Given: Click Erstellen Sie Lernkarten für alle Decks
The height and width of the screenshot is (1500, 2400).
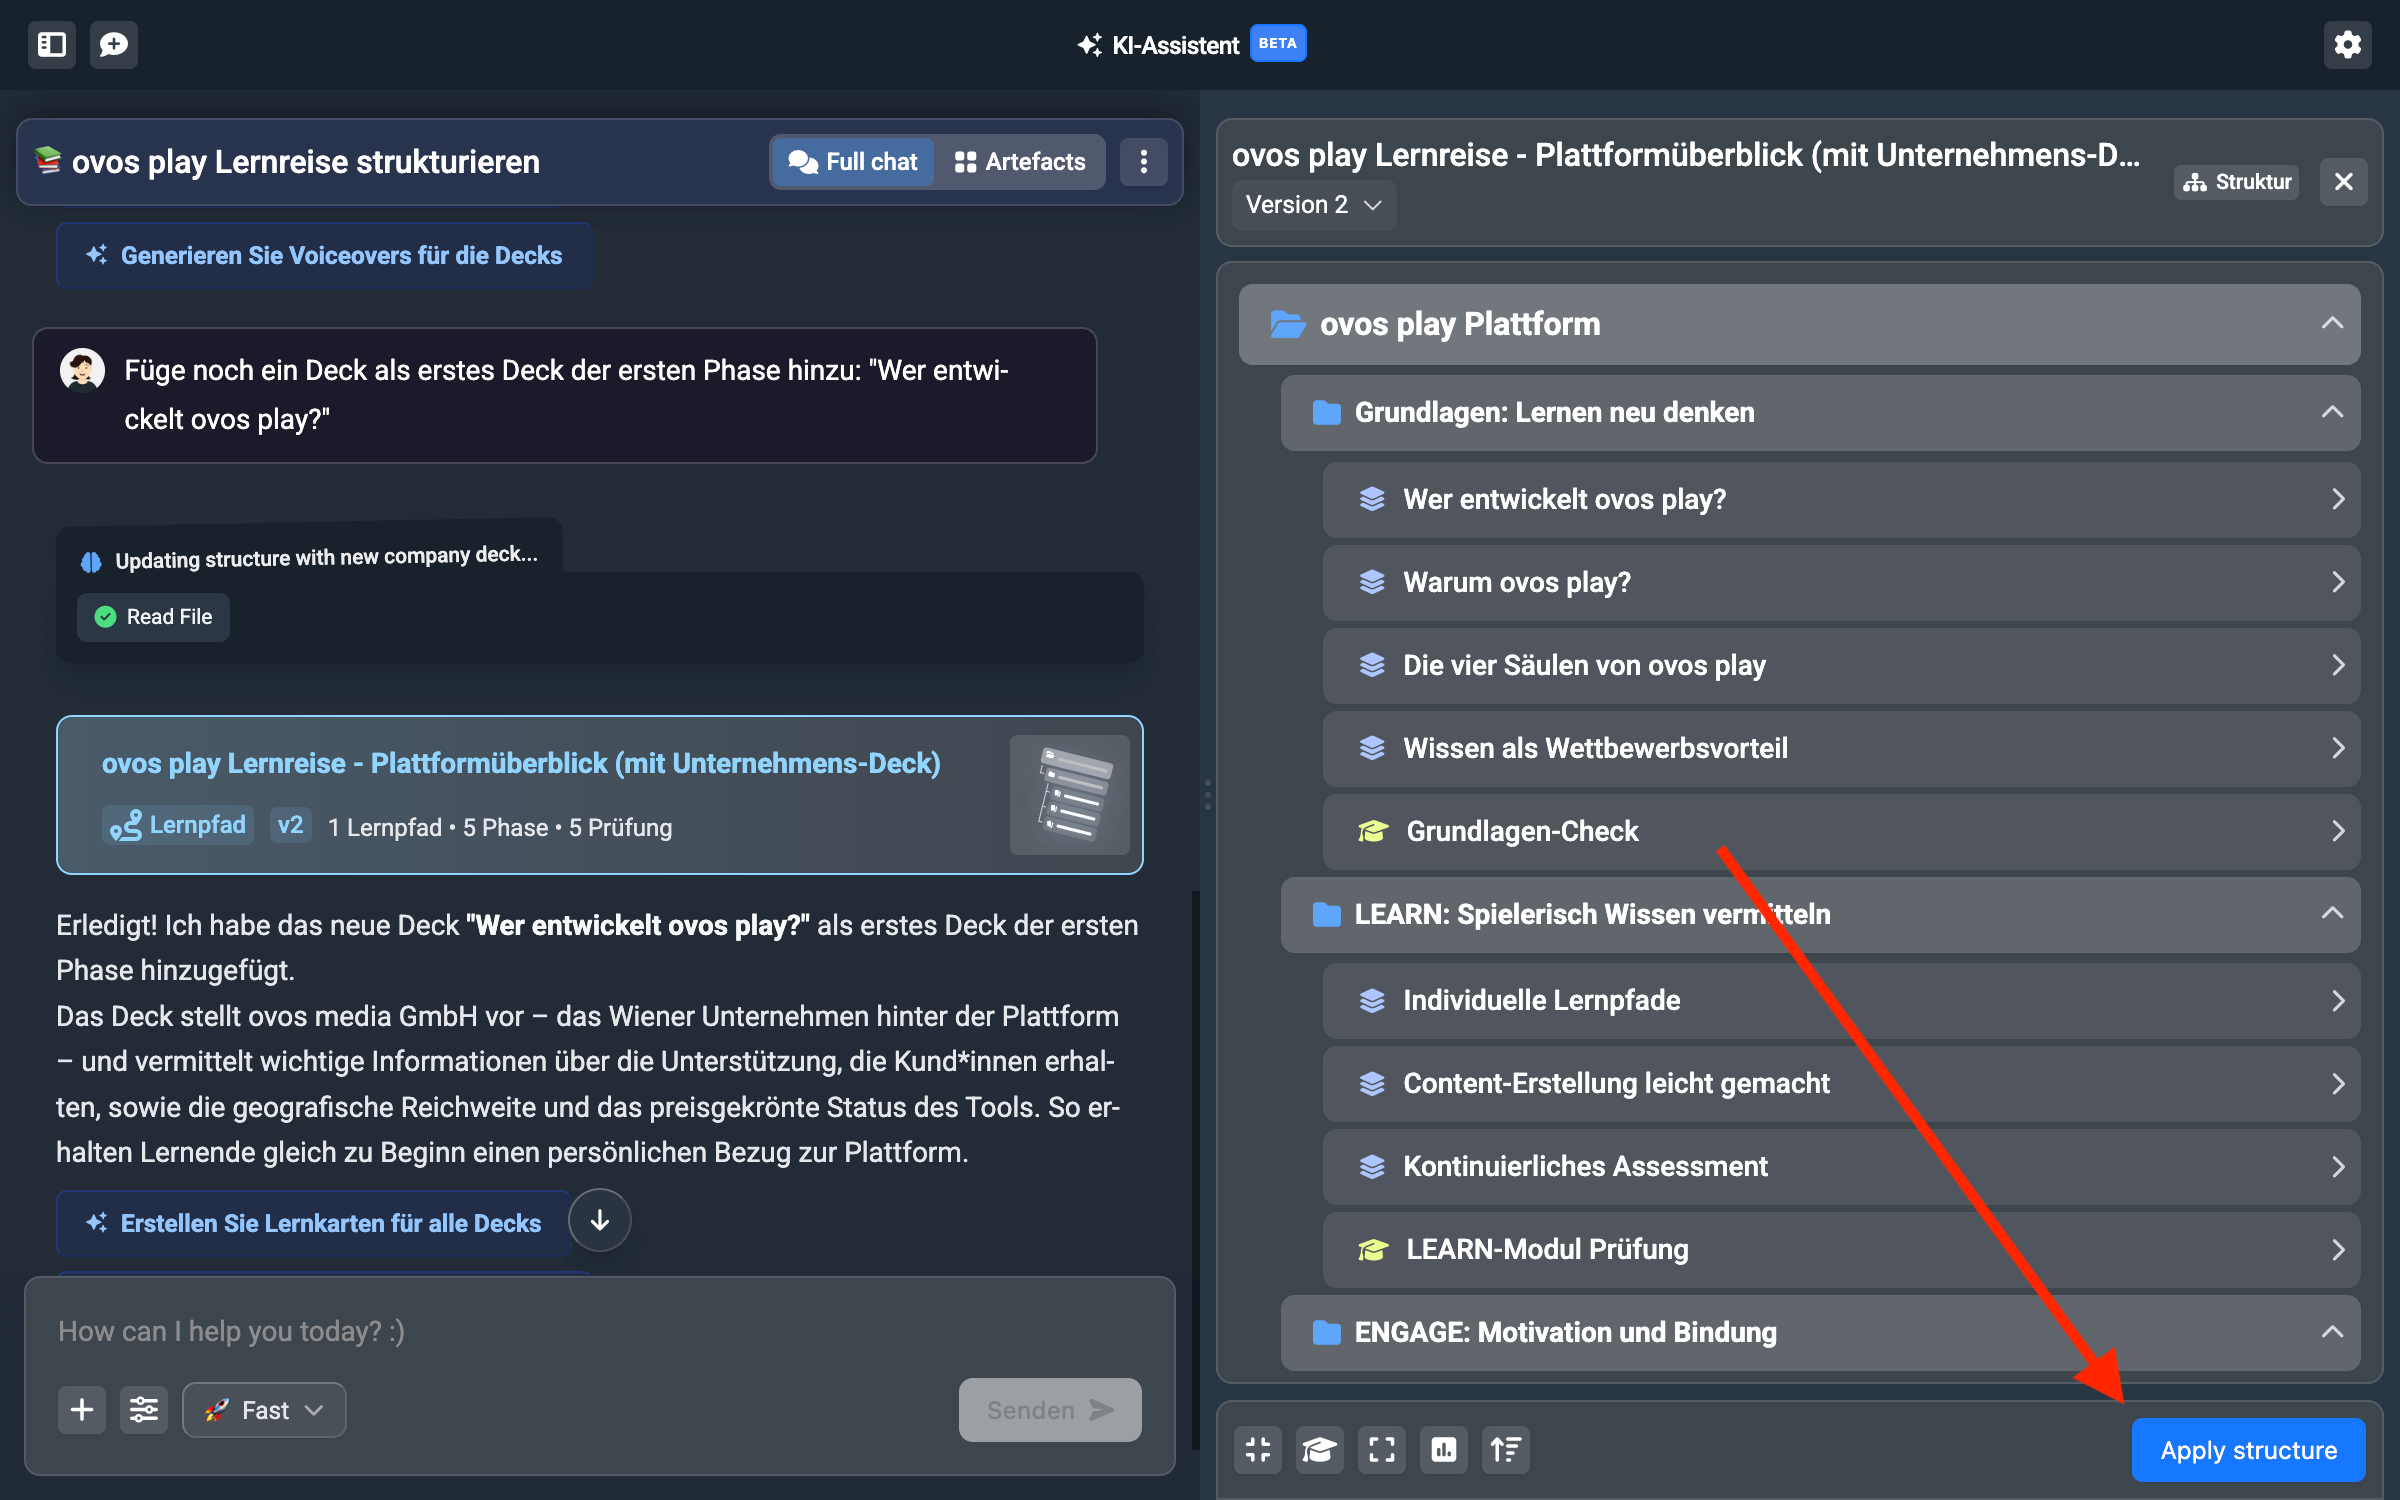Looking at the screenshot, I should coord(314,1223).
